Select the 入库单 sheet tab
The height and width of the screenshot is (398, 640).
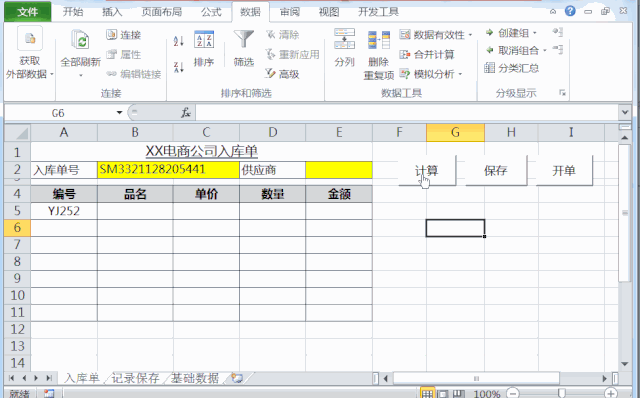click(82, 378)
